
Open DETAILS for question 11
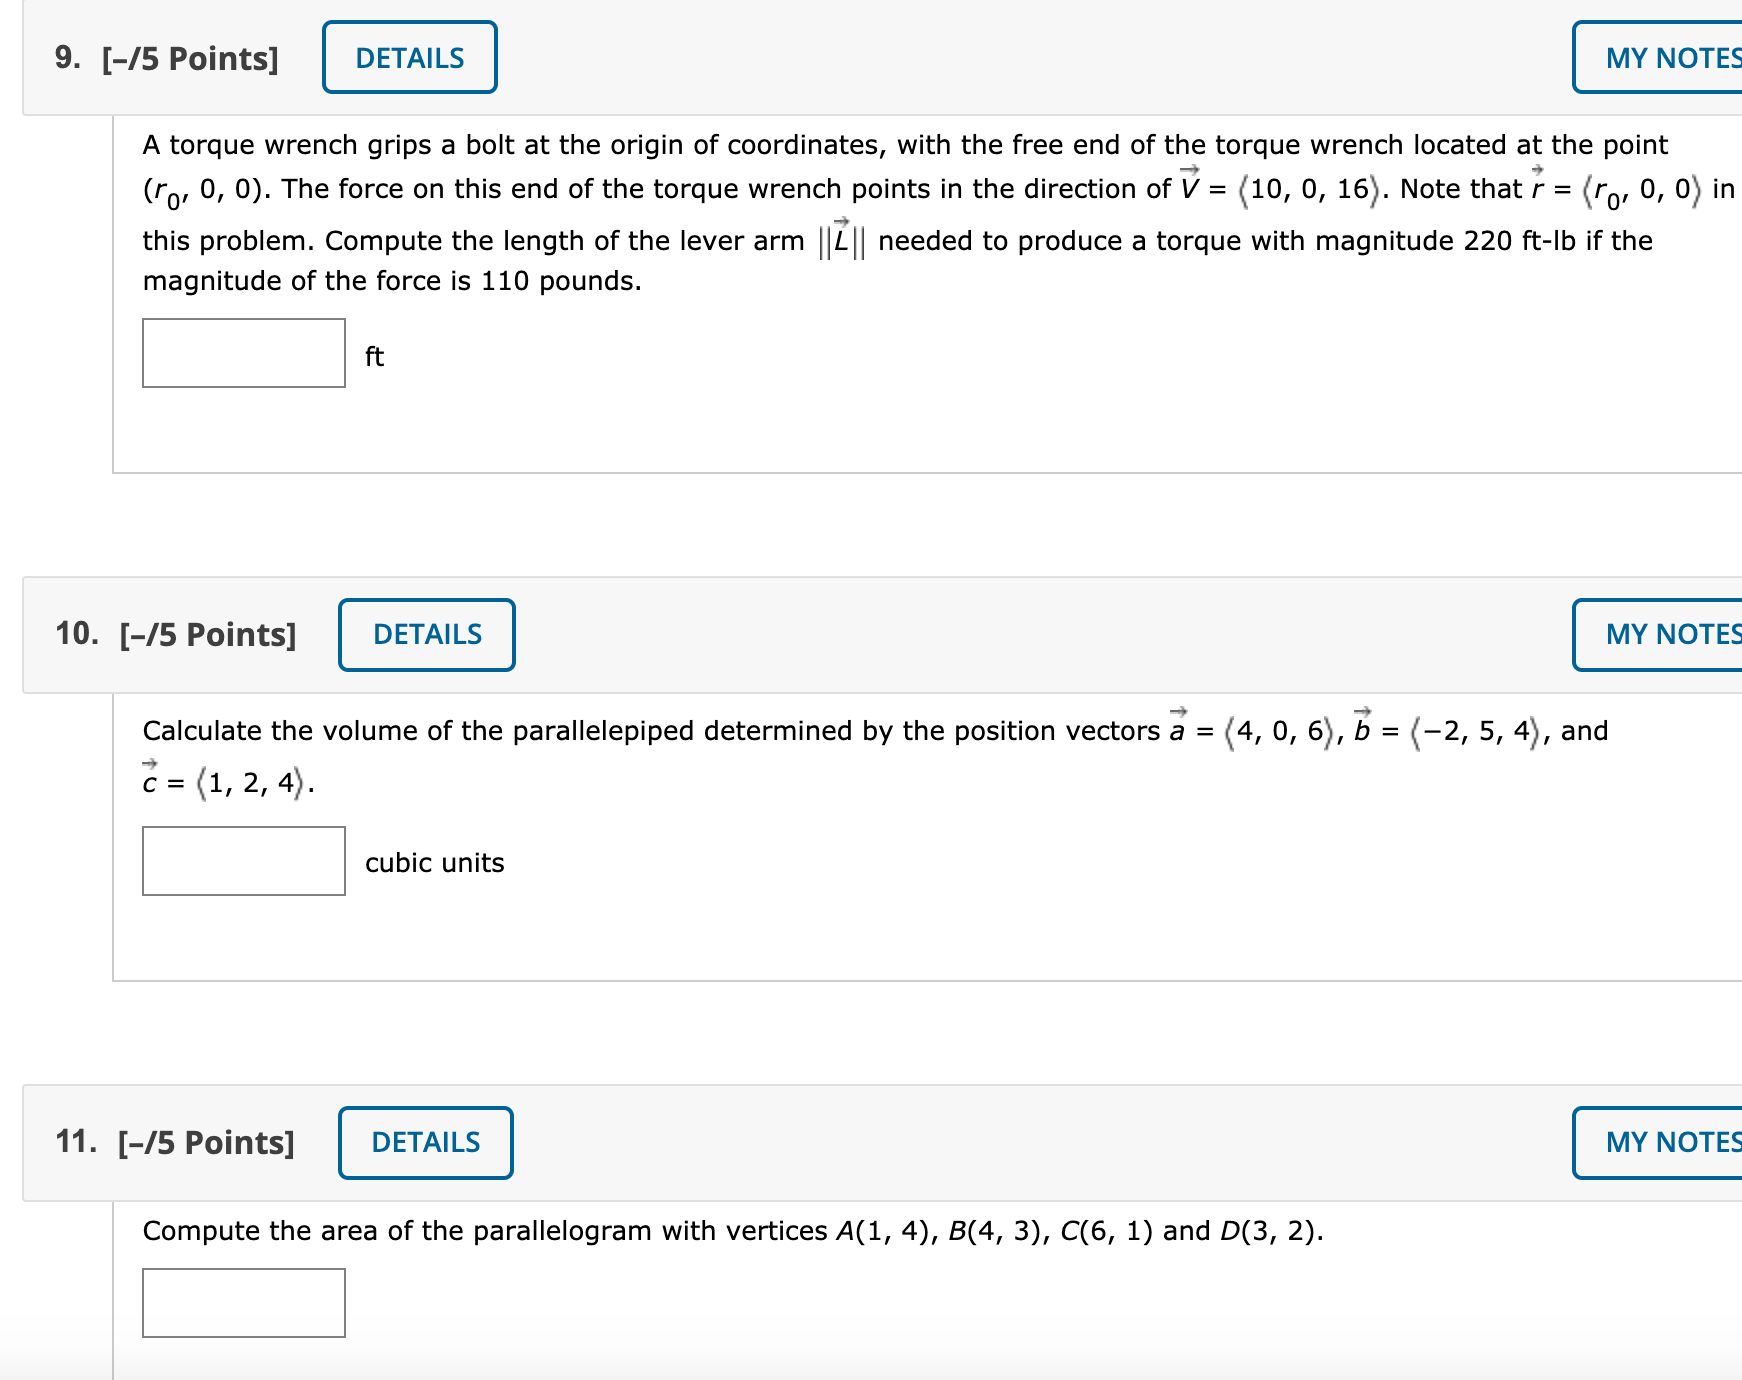426,1143
